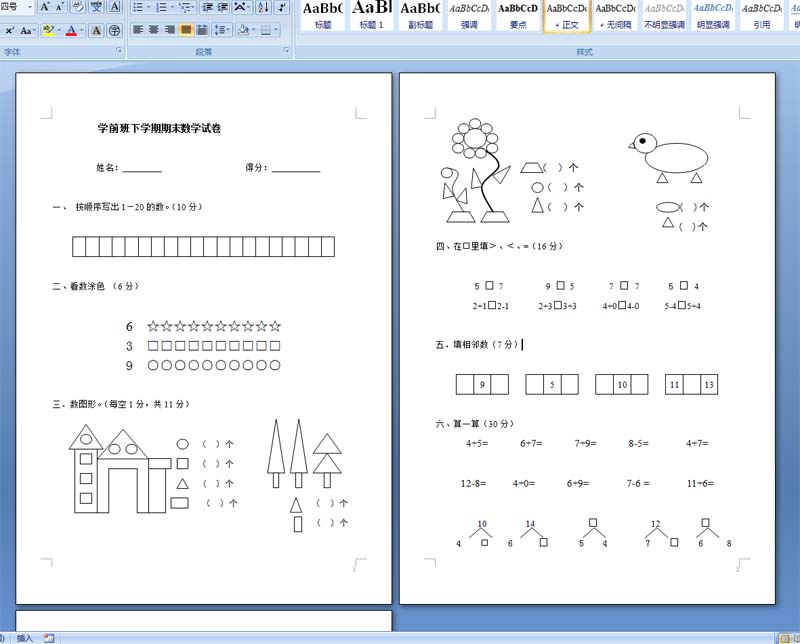The image size is (800, 644).
Task: Align text to the right
Action: click(x=170, y=31)
